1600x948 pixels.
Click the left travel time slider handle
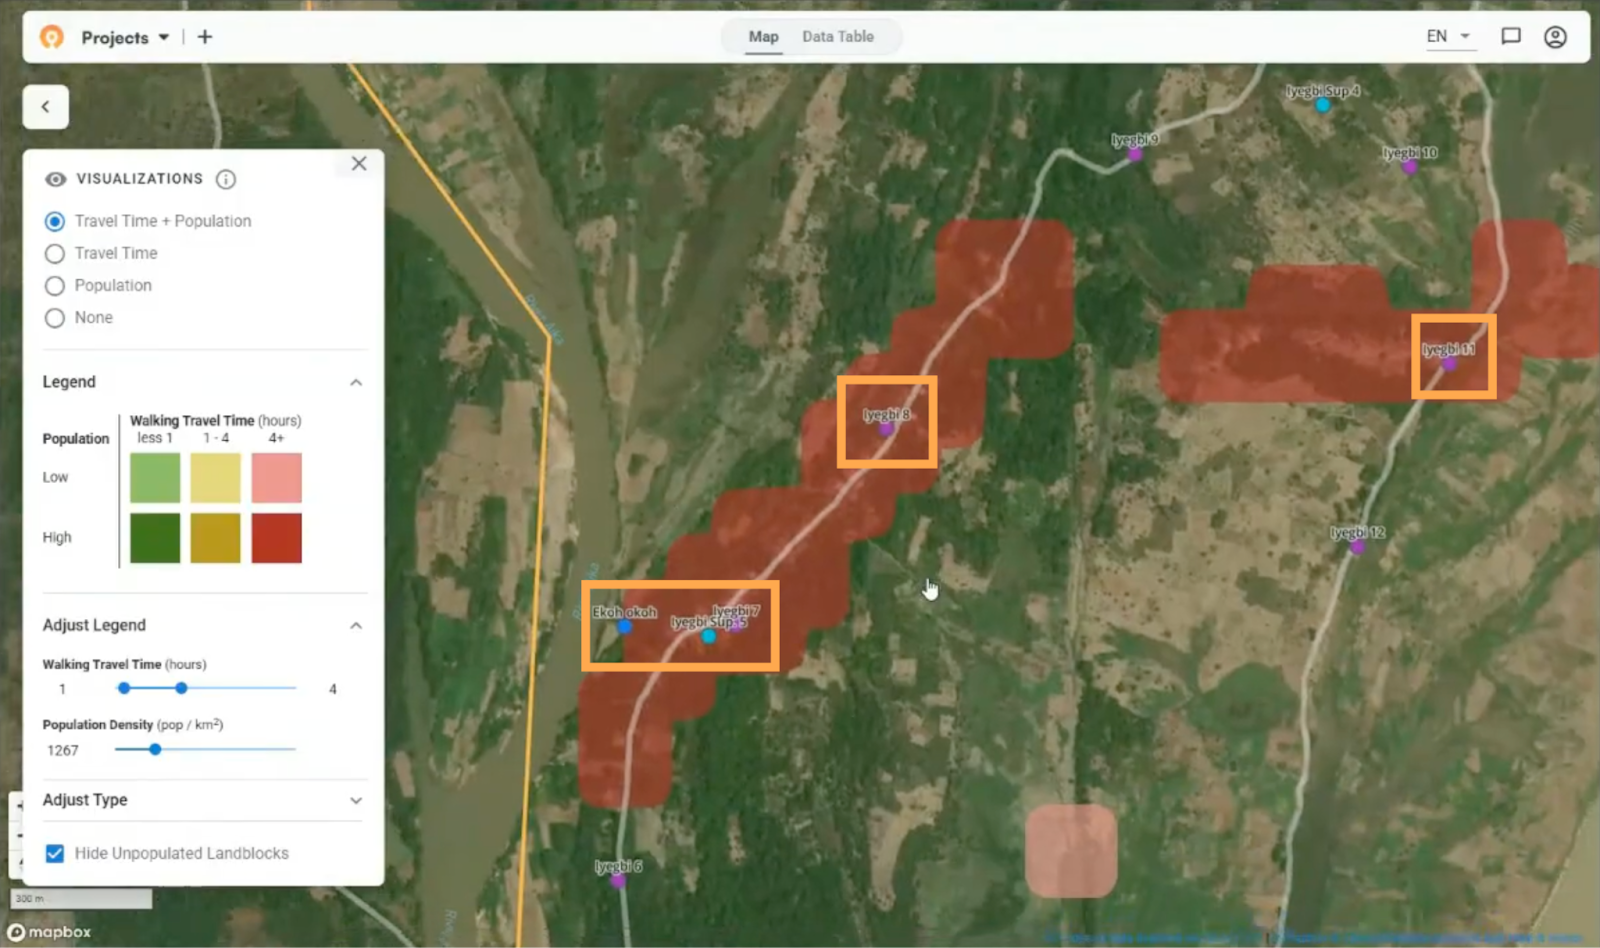[124, 688]
